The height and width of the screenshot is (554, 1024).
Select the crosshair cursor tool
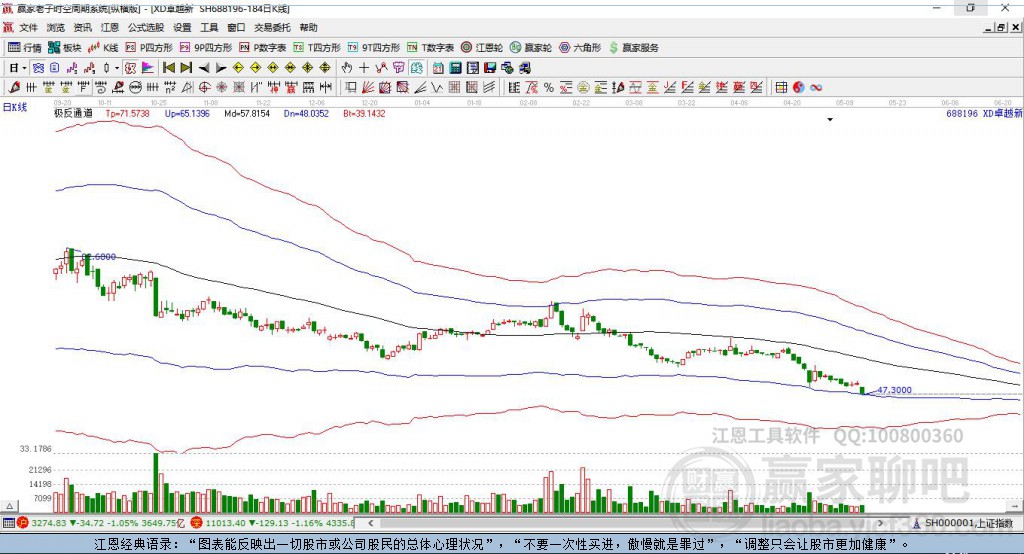point(364,68)
